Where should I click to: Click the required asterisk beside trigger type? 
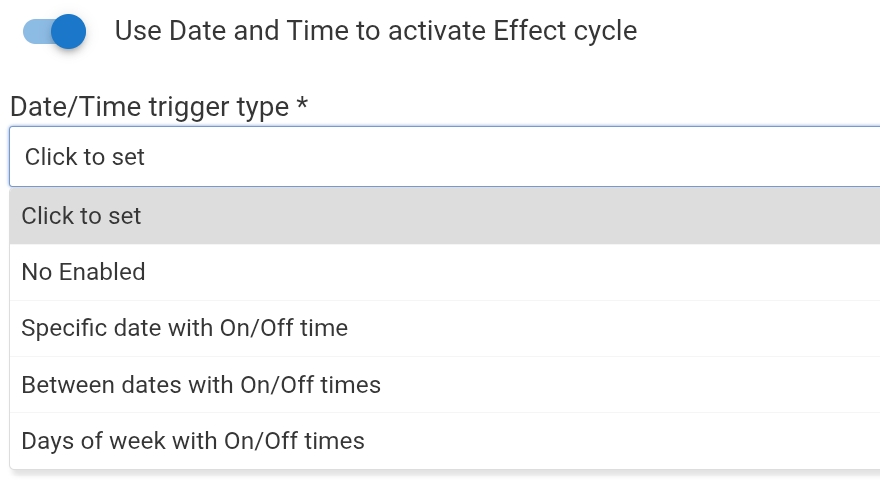pos(301,105)
